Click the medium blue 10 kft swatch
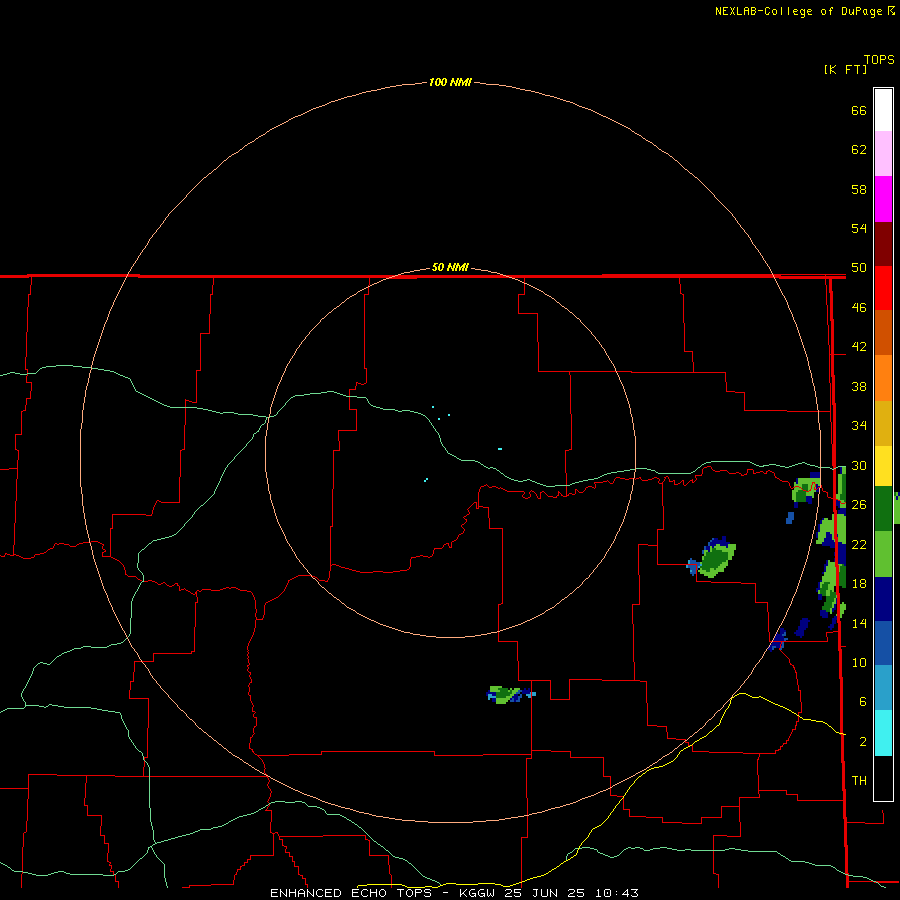Image resolution: width=900 pixels, height=900 pixels. (x=883, y=643)
